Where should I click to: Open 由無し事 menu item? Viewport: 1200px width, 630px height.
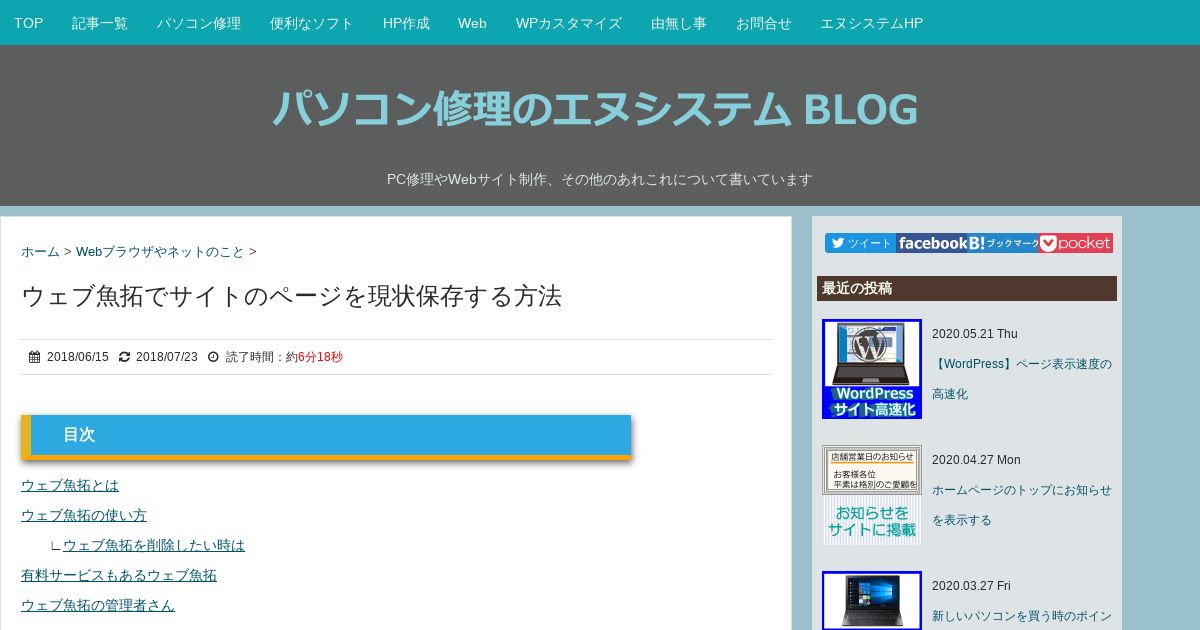pyautogui.click(x=679, y=23)
